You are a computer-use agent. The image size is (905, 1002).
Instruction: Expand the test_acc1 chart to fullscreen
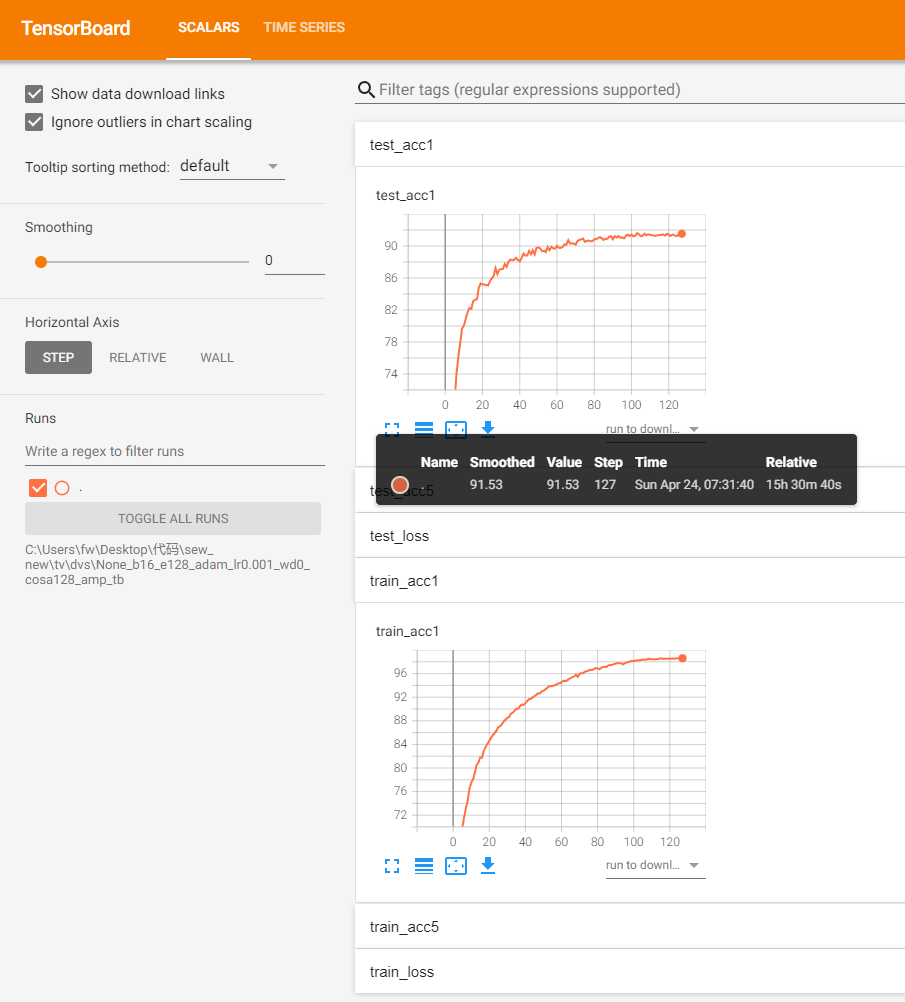click(392, 429)
